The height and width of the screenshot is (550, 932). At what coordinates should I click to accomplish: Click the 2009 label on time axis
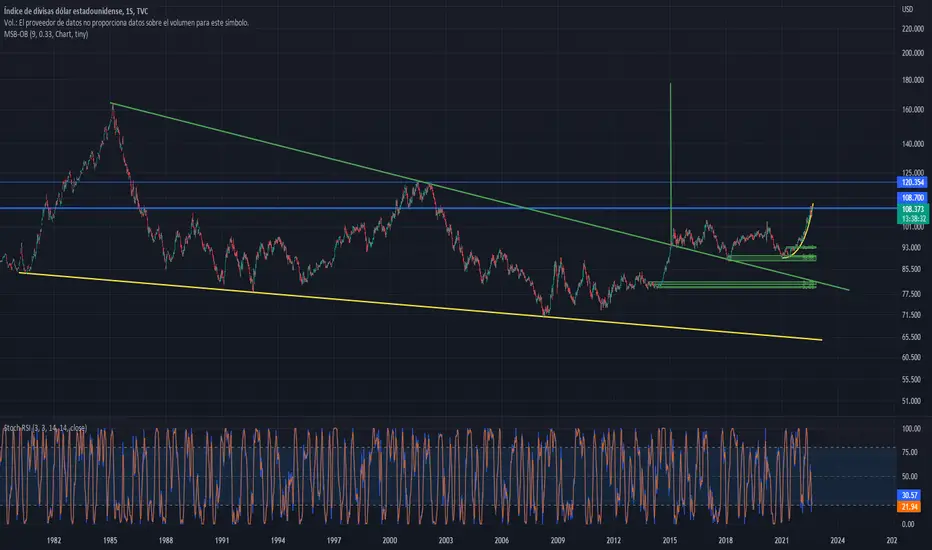(558, 540)
